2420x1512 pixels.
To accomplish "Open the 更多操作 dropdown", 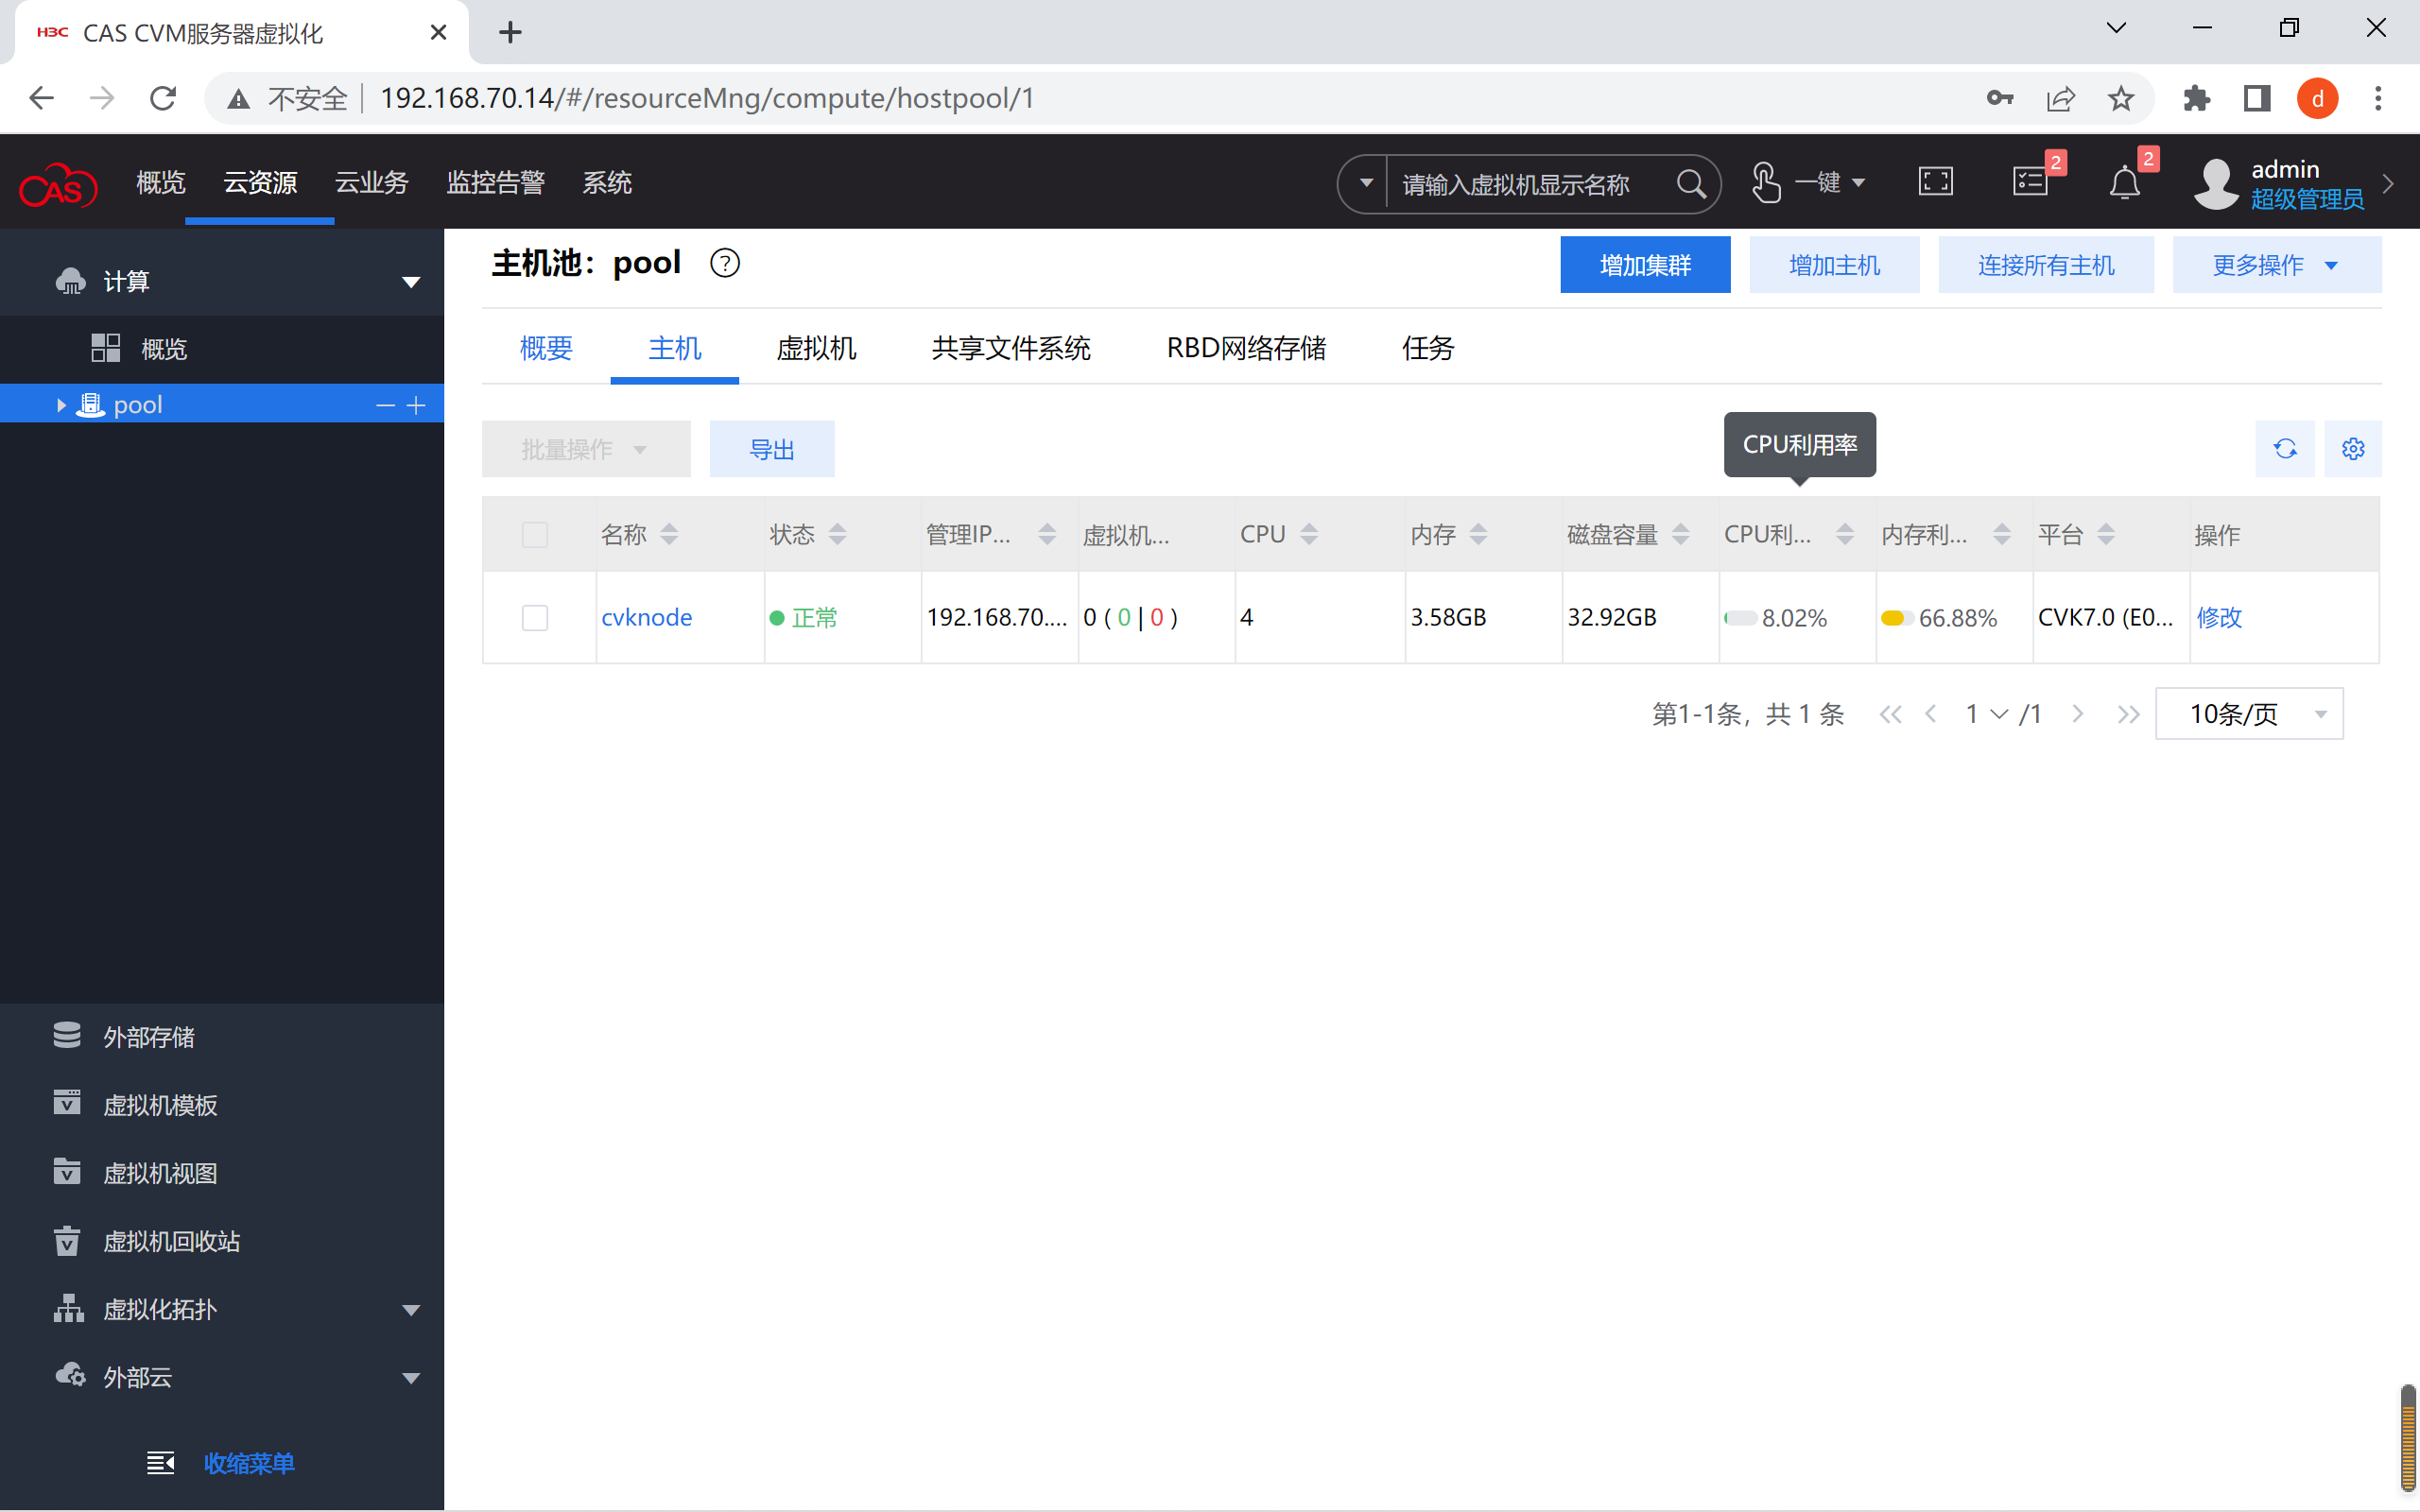I will tap(2276, 265).
